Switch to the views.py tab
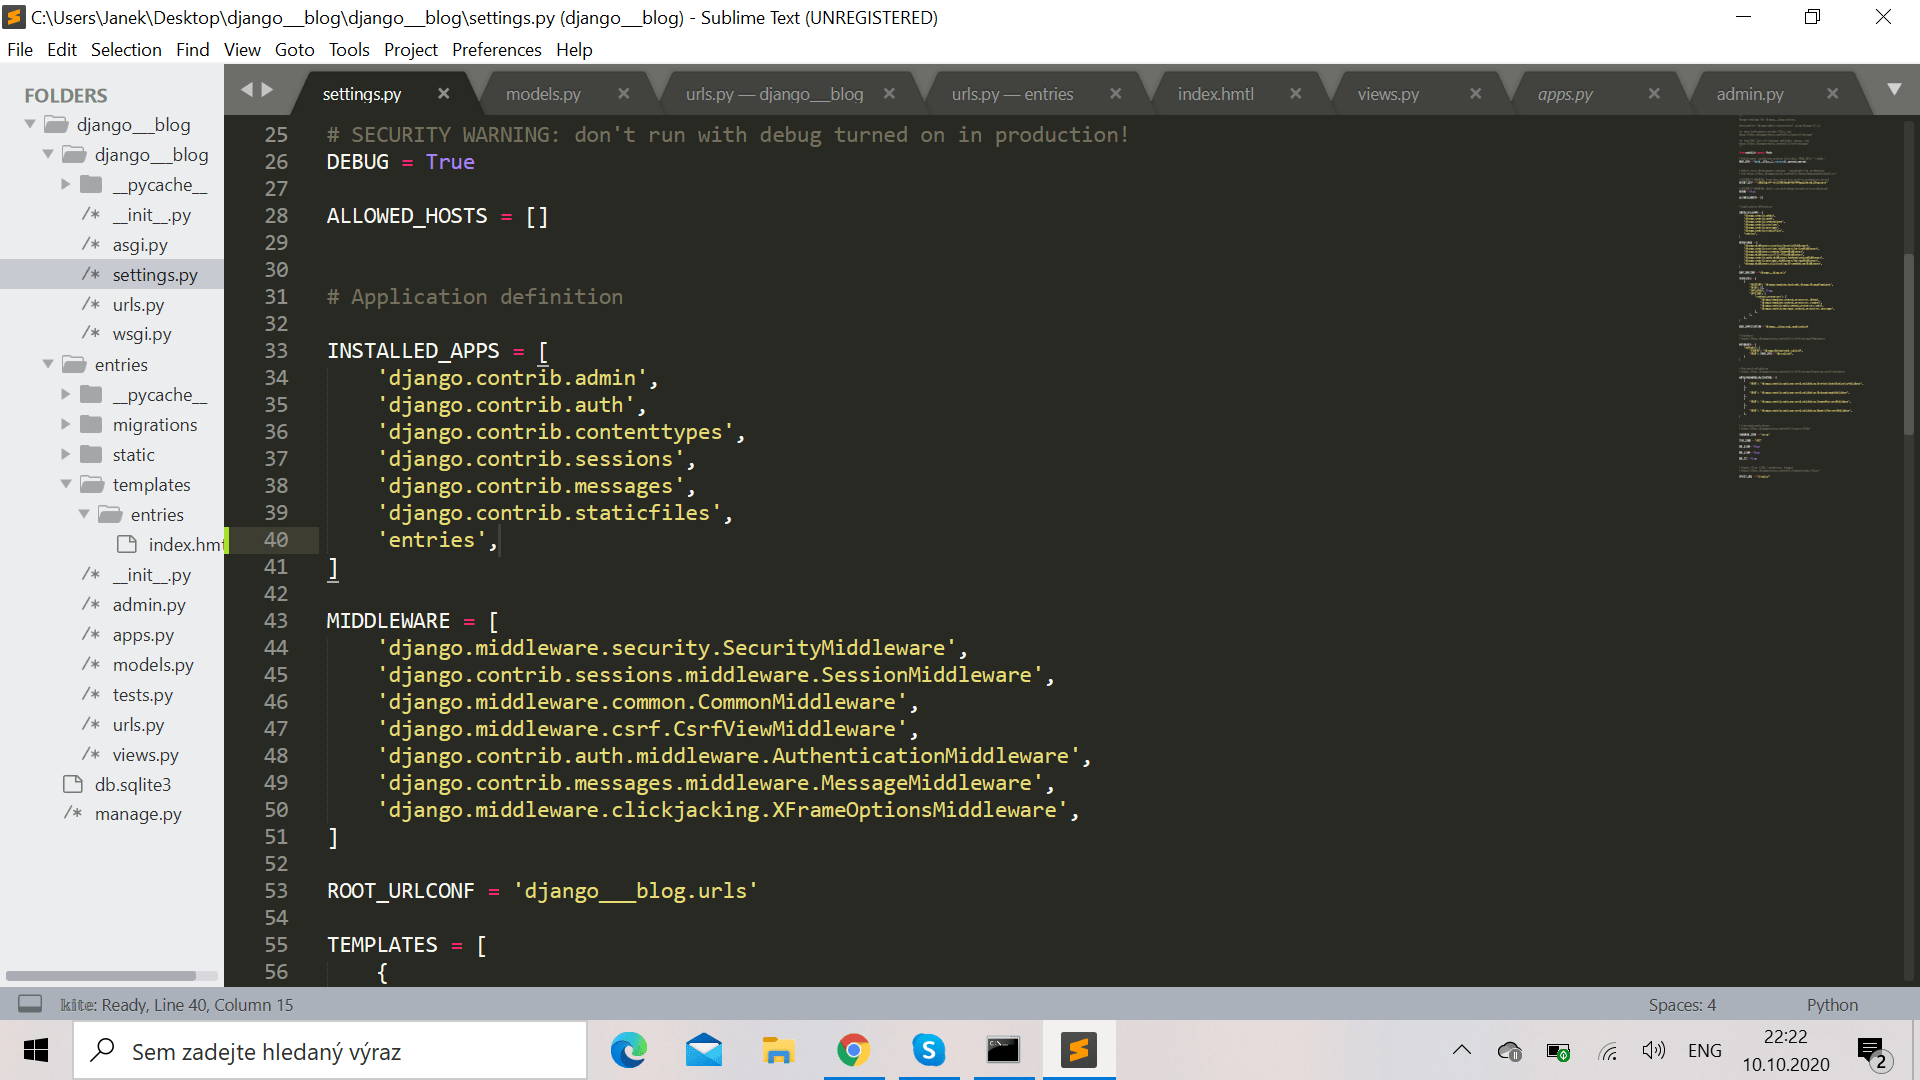Viewport: 1920px width, 1080px height. point(1388,93)
